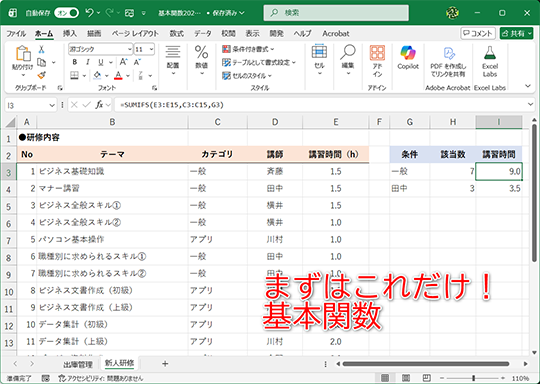
Task: Decrease font size with smaller A icon
Action: (x=137, y=62)
